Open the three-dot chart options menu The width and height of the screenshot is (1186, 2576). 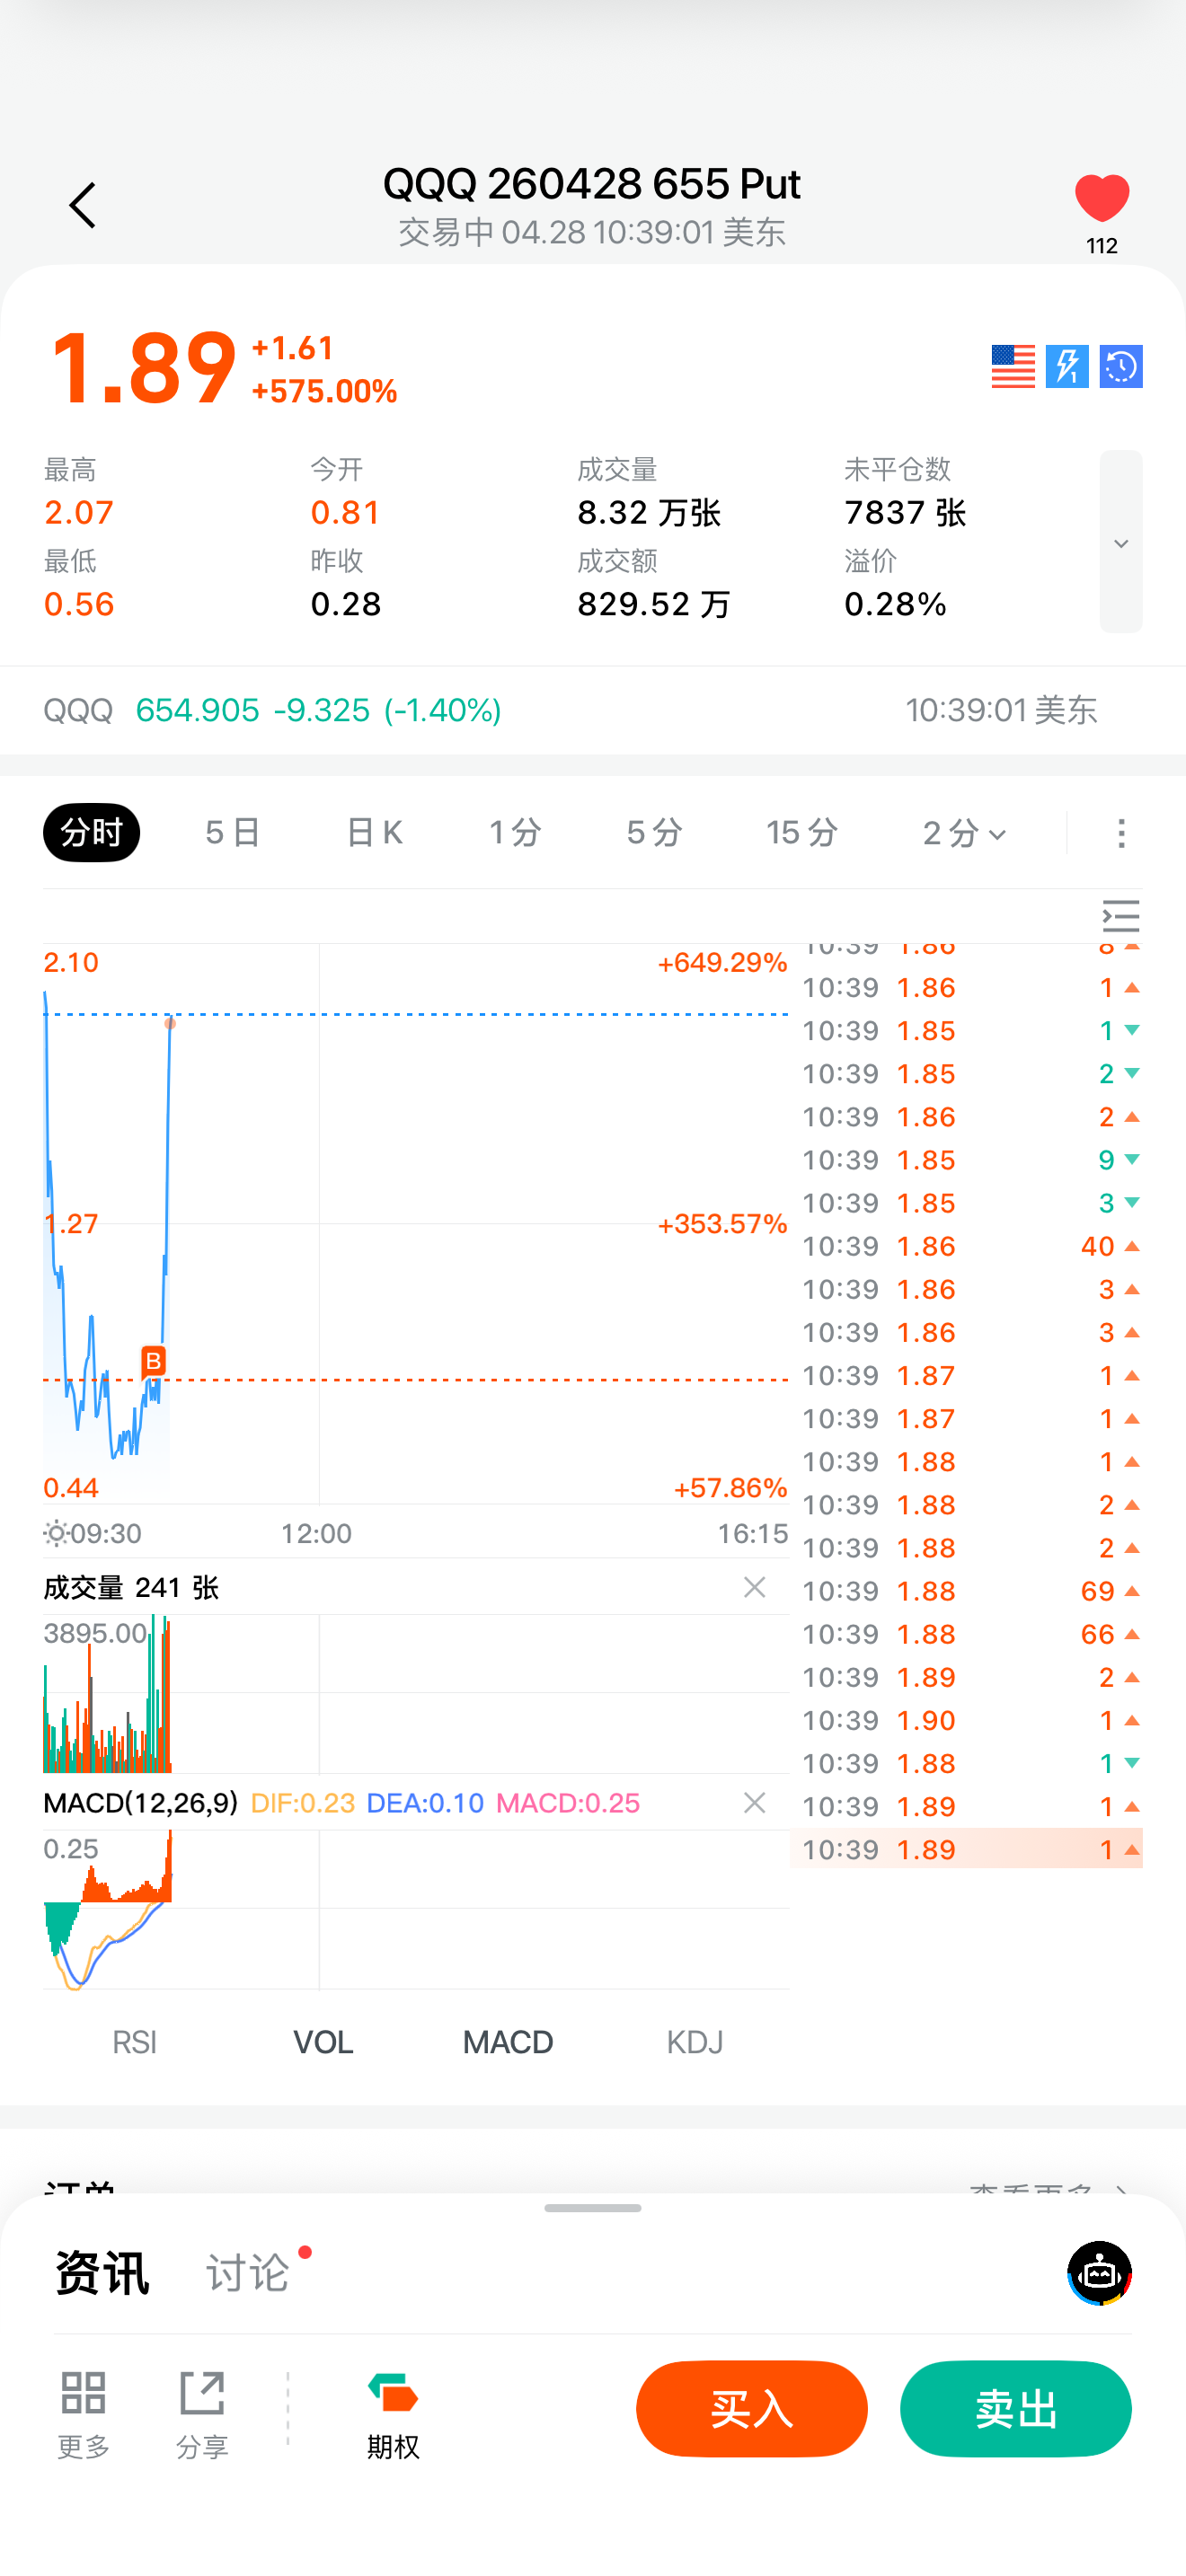(1121, 832)
